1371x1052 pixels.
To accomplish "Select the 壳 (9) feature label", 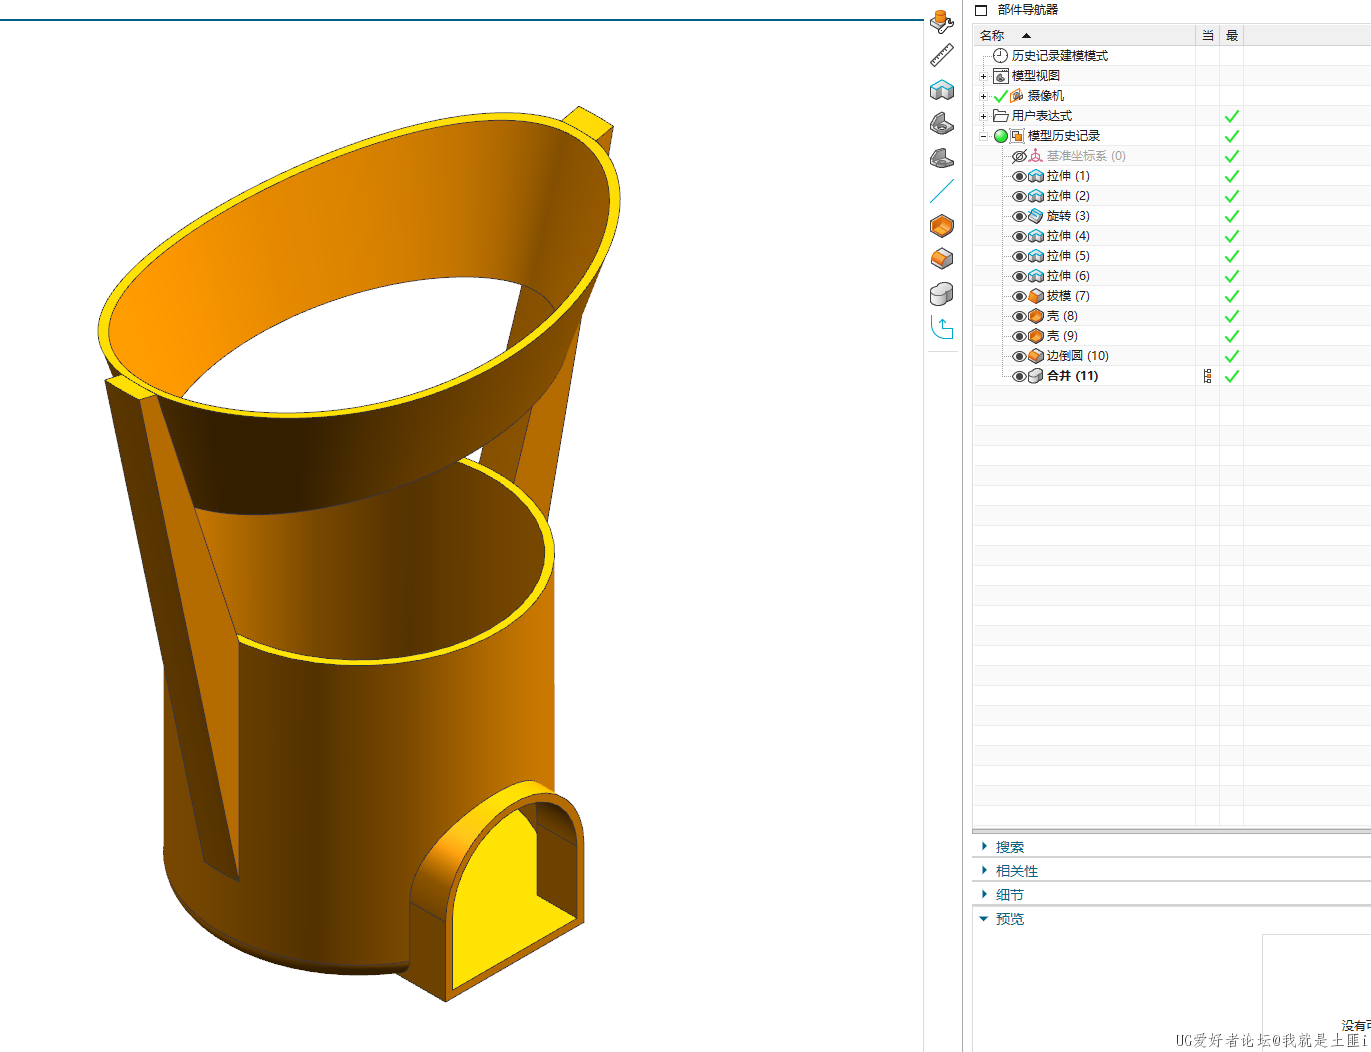I will (1062, 336).
